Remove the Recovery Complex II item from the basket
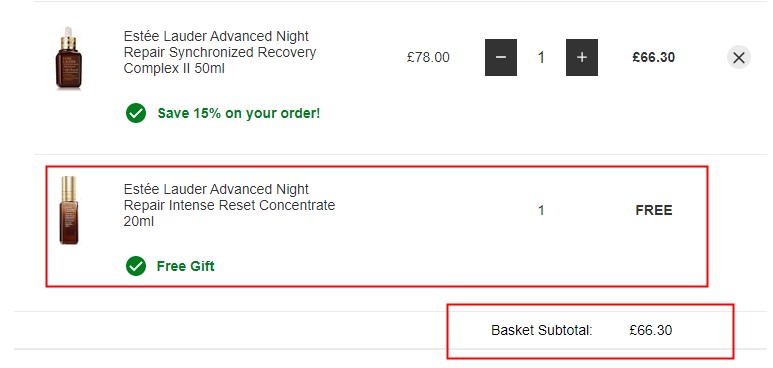Image resolution: width=773 pixels, height=368 pixels. point(738,58)
